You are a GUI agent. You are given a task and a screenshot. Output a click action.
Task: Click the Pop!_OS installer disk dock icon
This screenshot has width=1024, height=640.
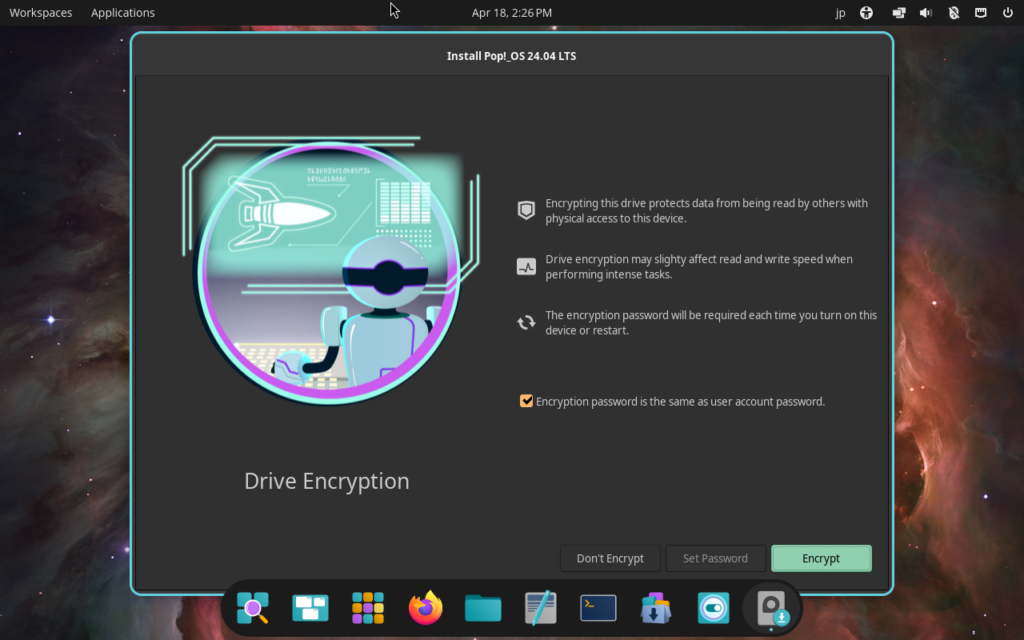[x=772, y=608]
